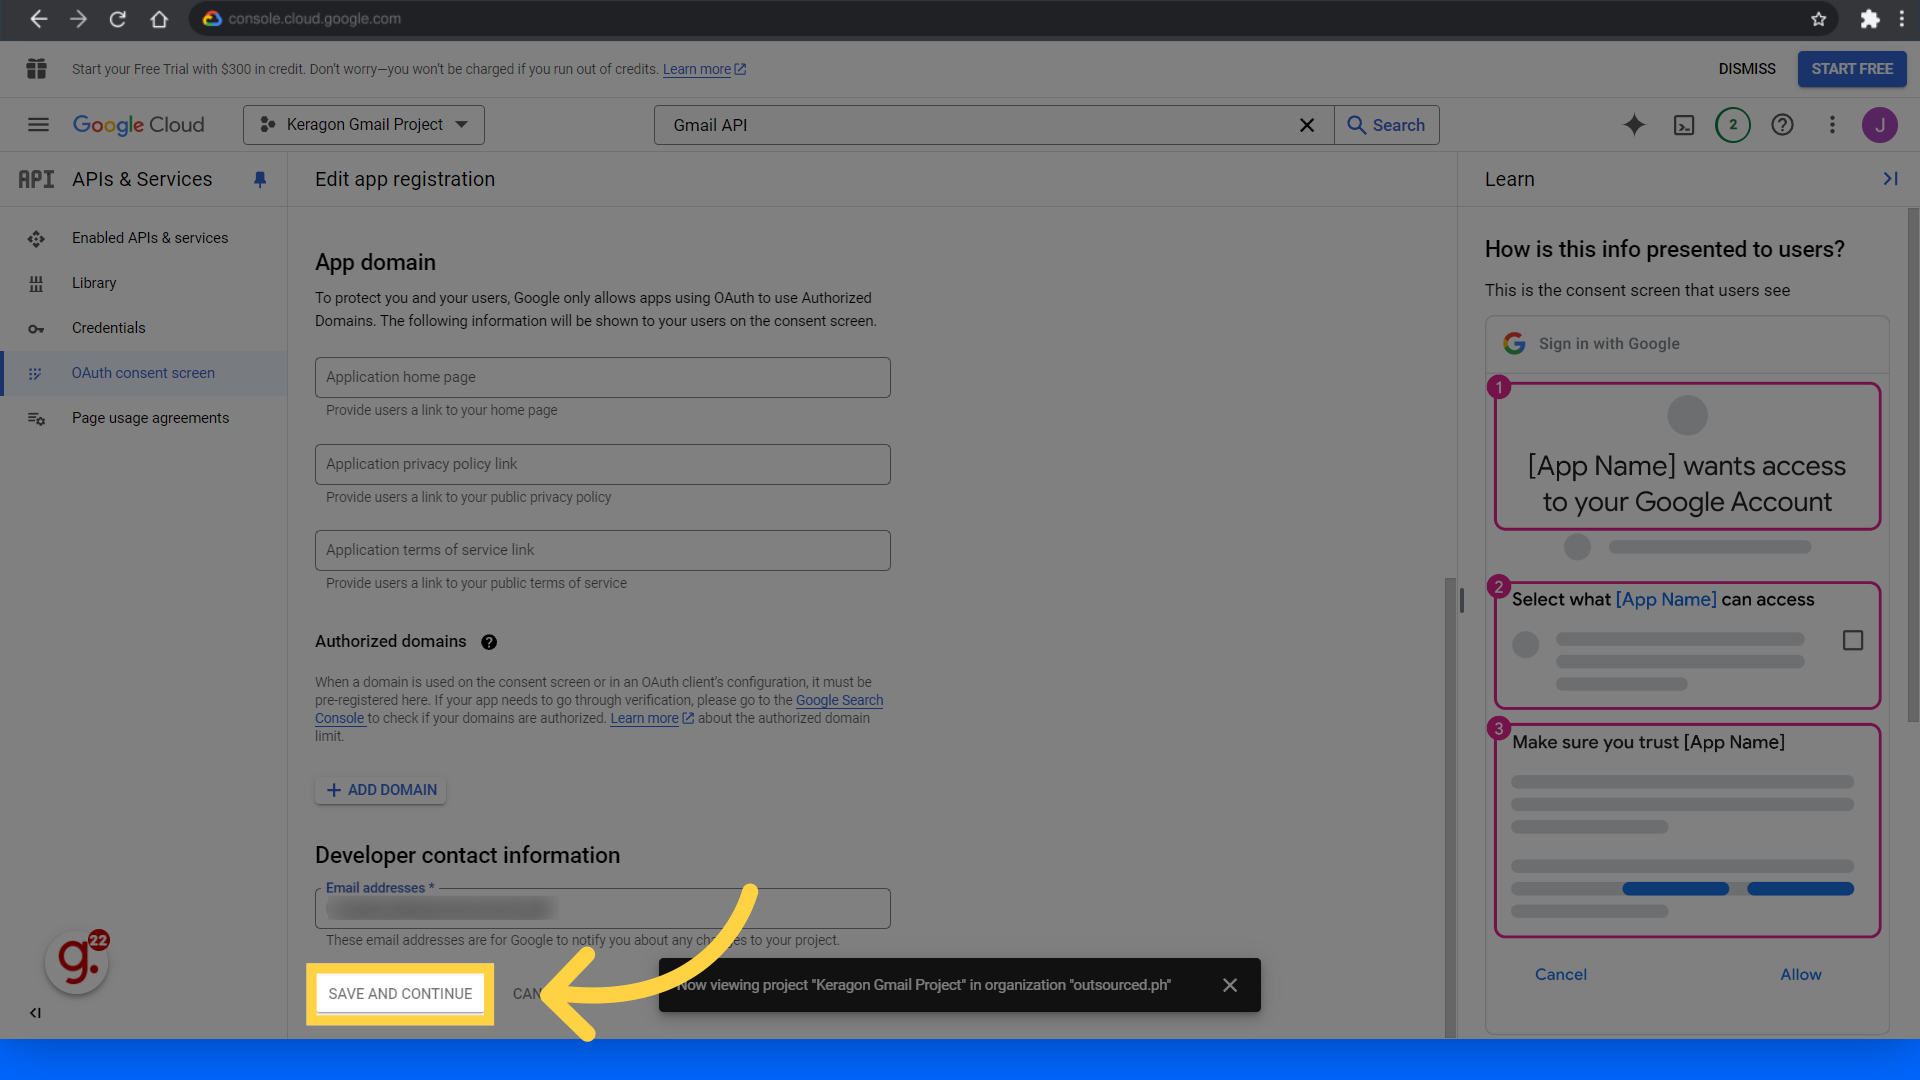The image size is (1920, 1080).
Task: Pin APIs & Services with pin icon
Action: coord(260,179)
